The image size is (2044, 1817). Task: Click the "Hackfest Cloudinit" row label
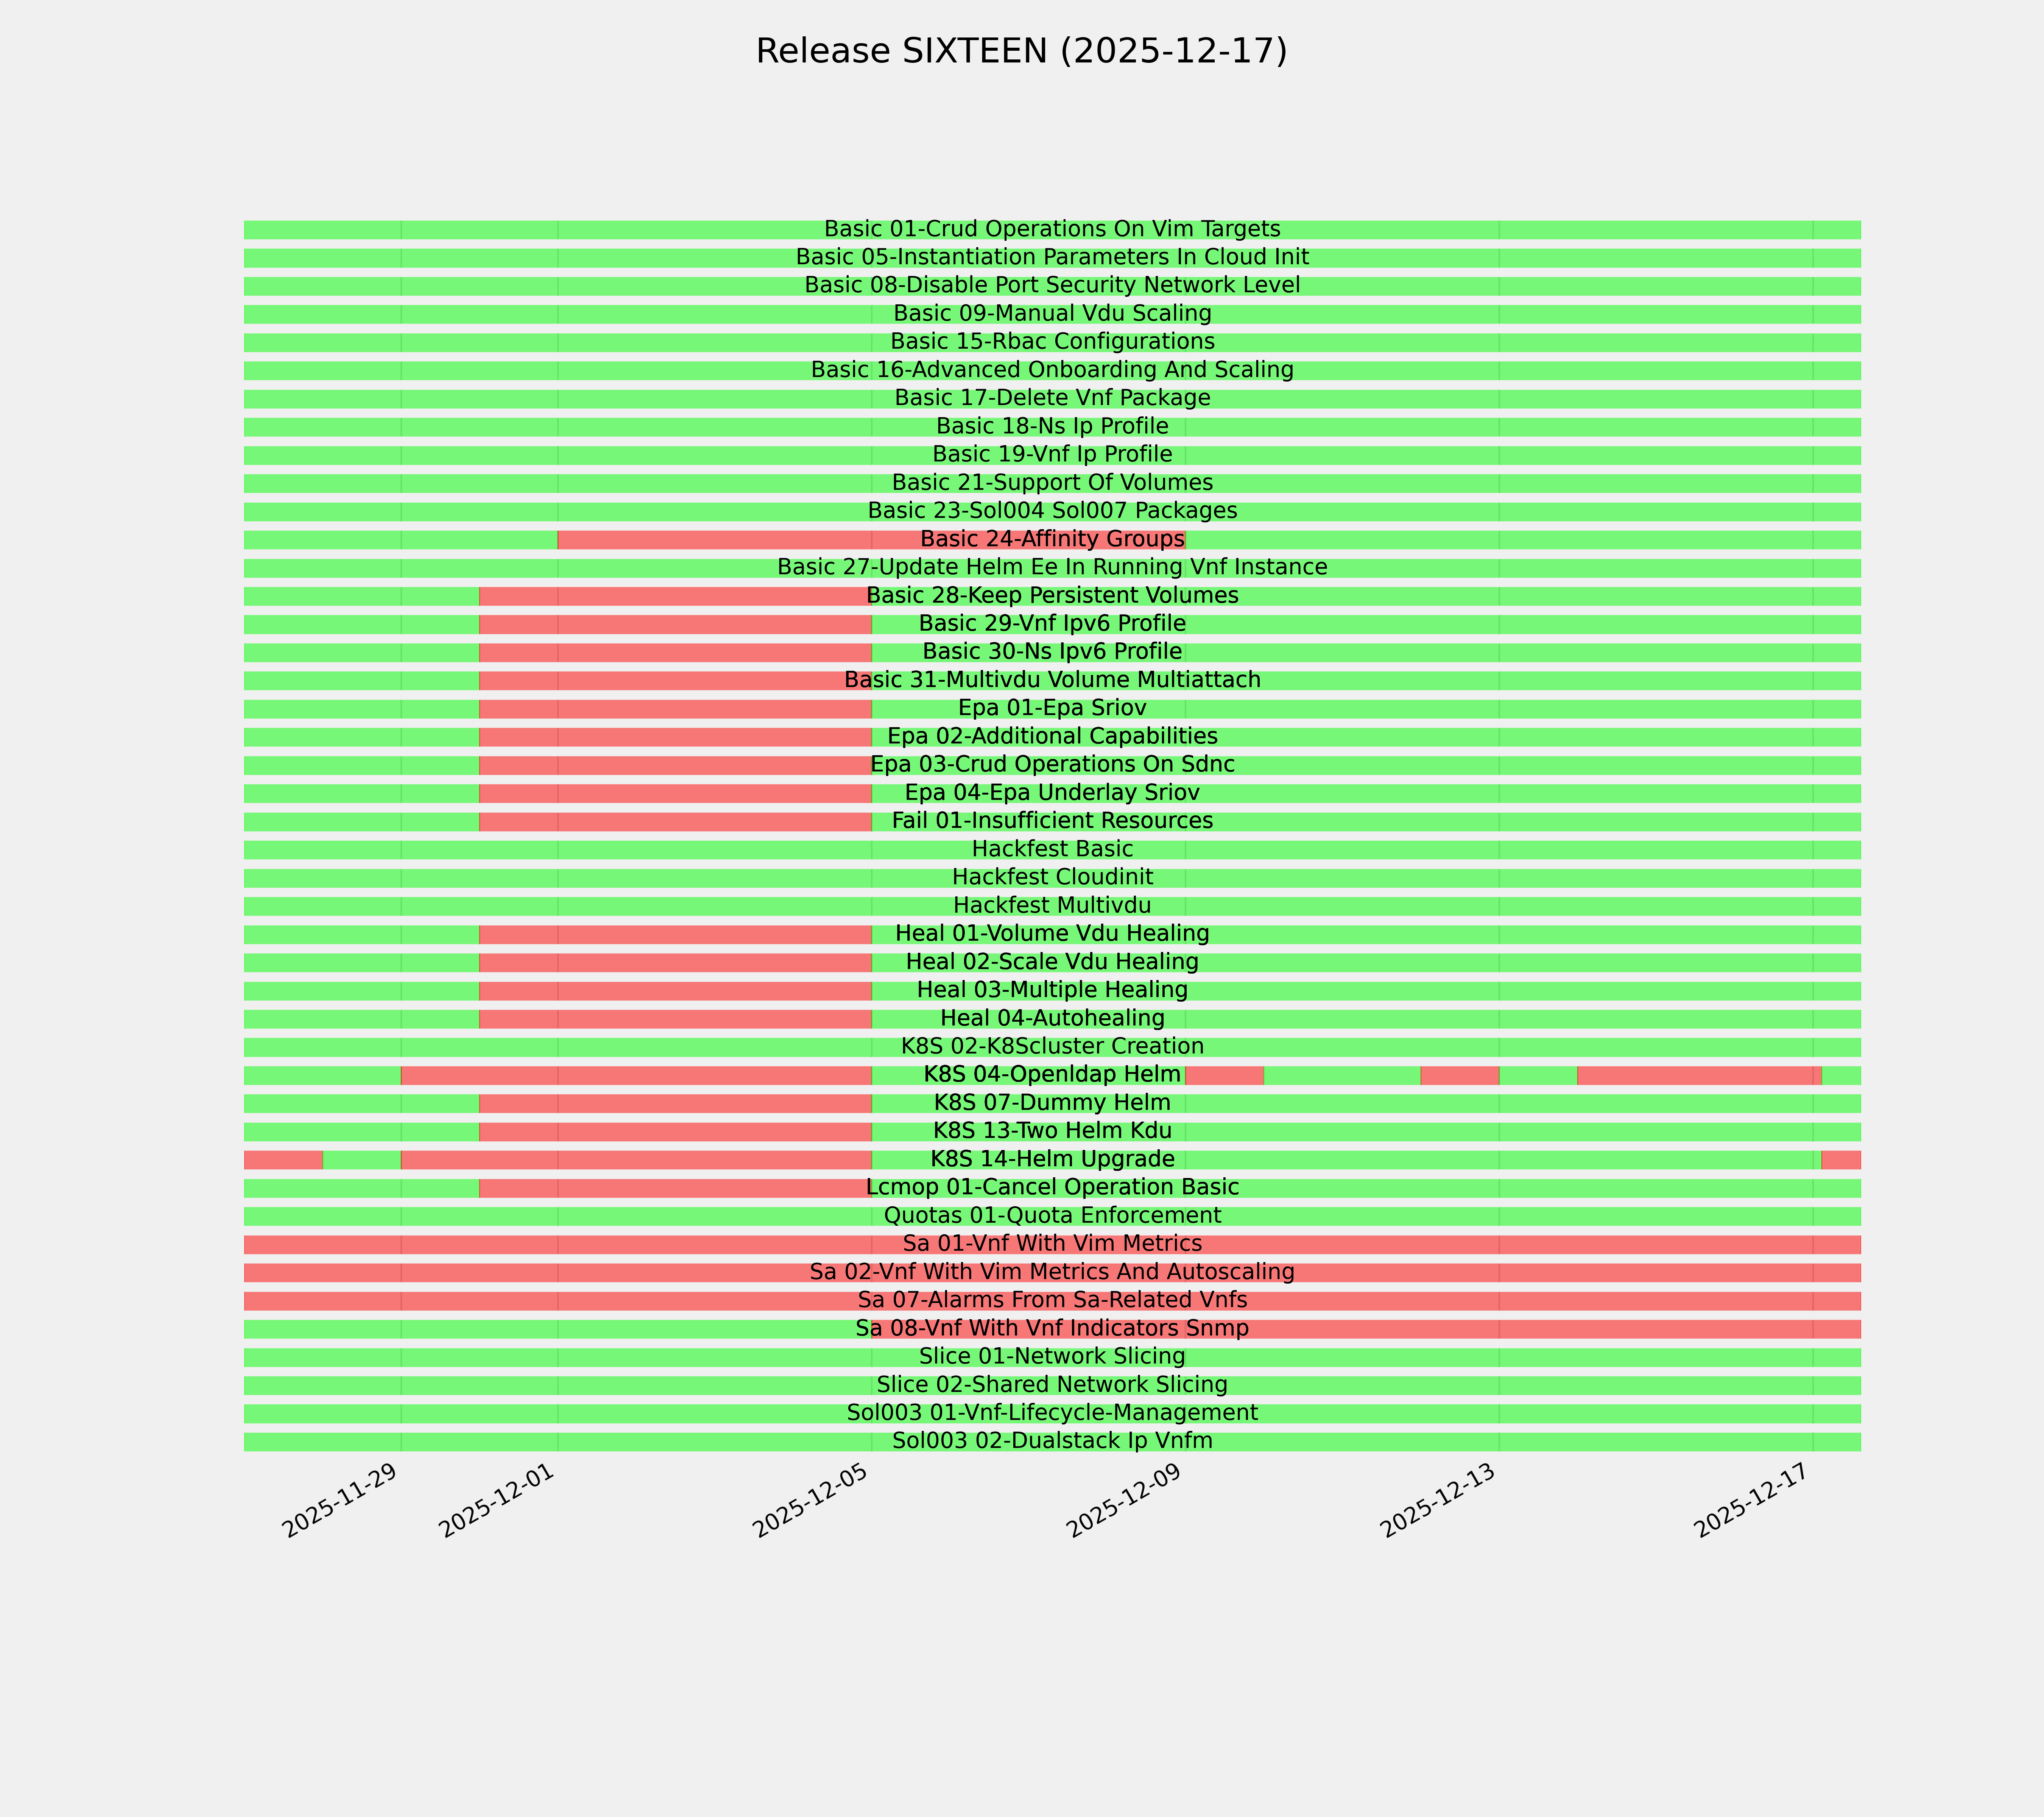(1052, 877)
